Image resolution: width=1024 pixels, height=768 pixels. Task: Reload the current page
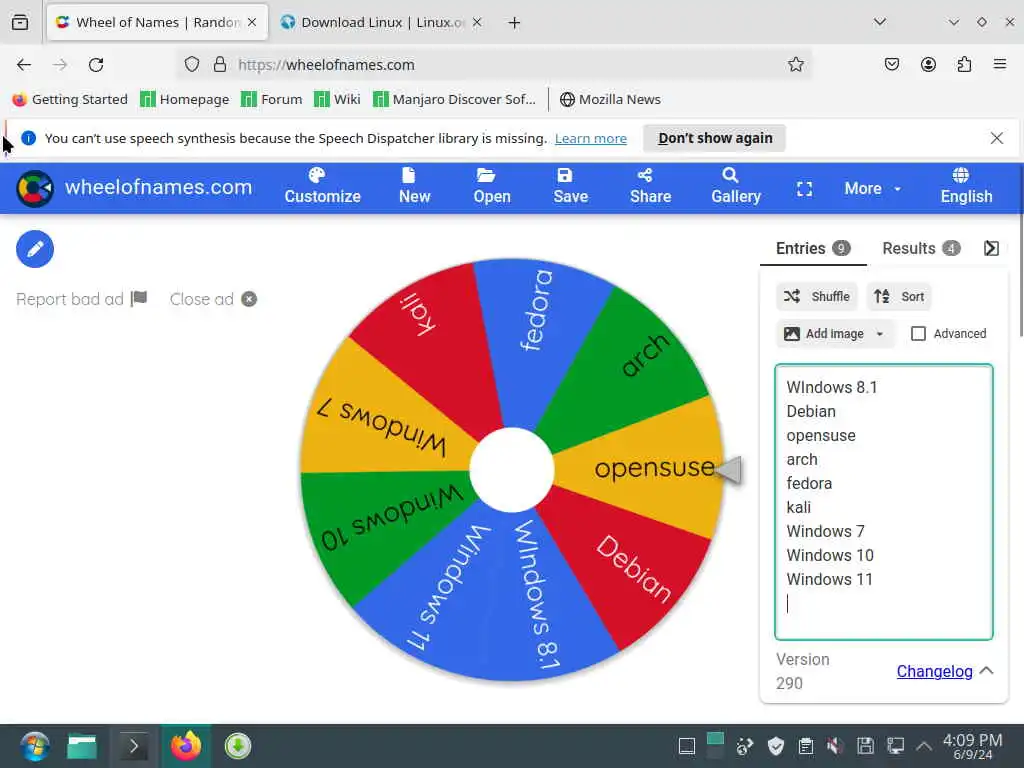click(x=96, y=64)
